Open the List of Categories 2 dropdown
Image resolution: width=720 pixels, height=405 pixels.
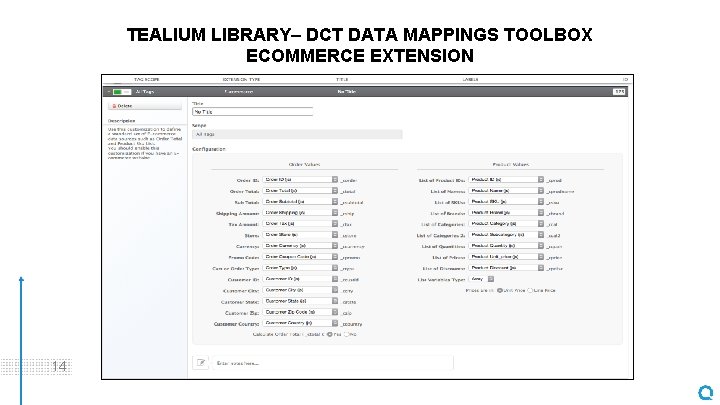coord(506,235)
